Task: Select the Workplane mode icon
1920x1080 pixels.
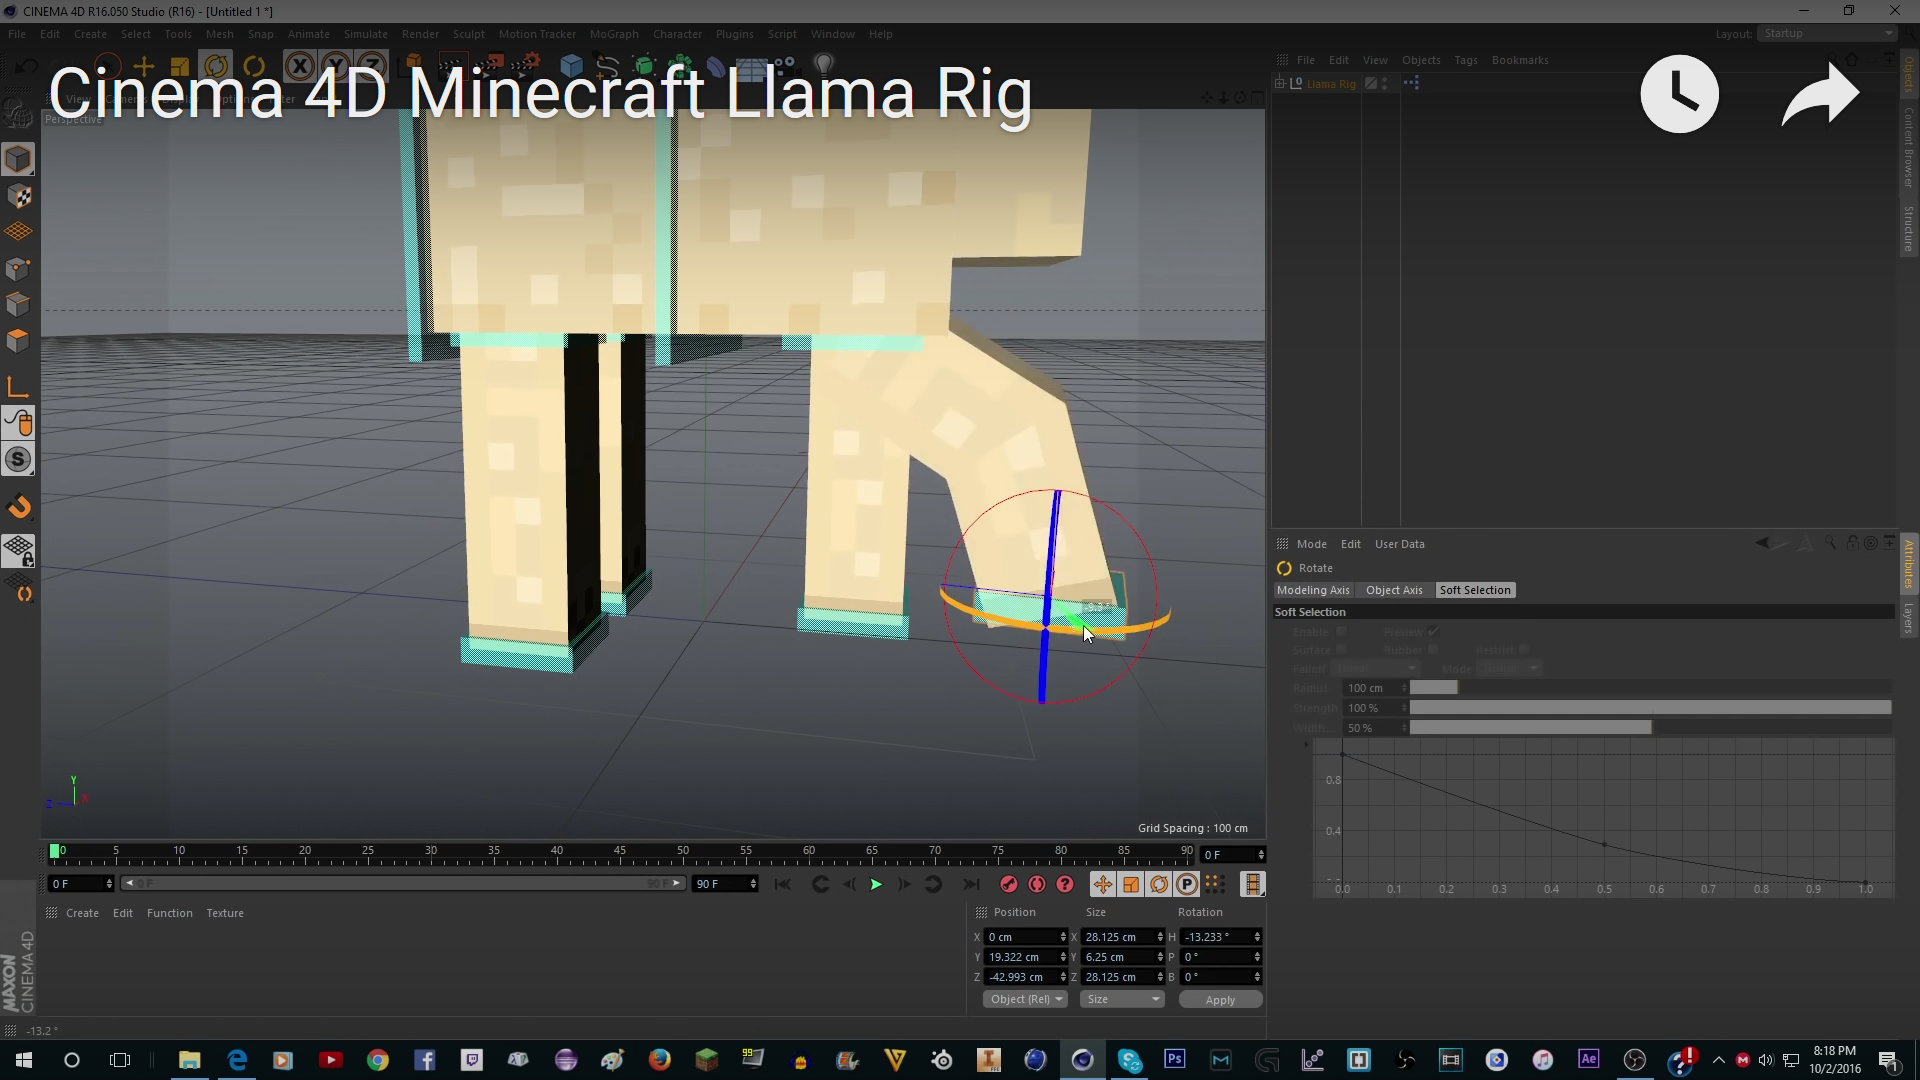Action: click(18, 232)
